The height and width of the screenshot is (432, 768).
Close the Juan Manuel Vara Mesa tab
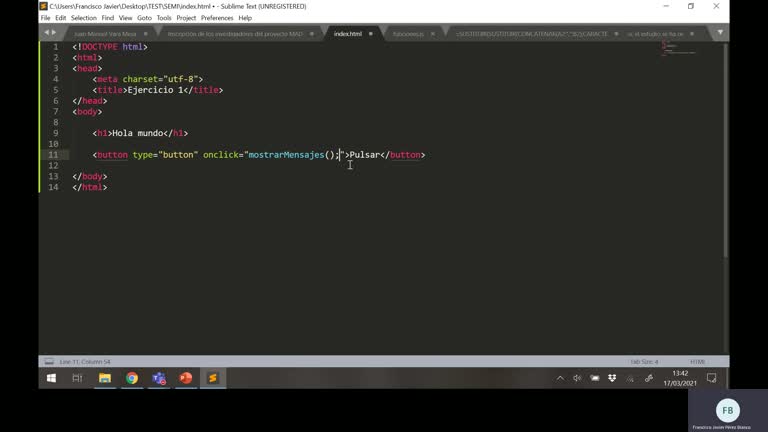point(145,34)
